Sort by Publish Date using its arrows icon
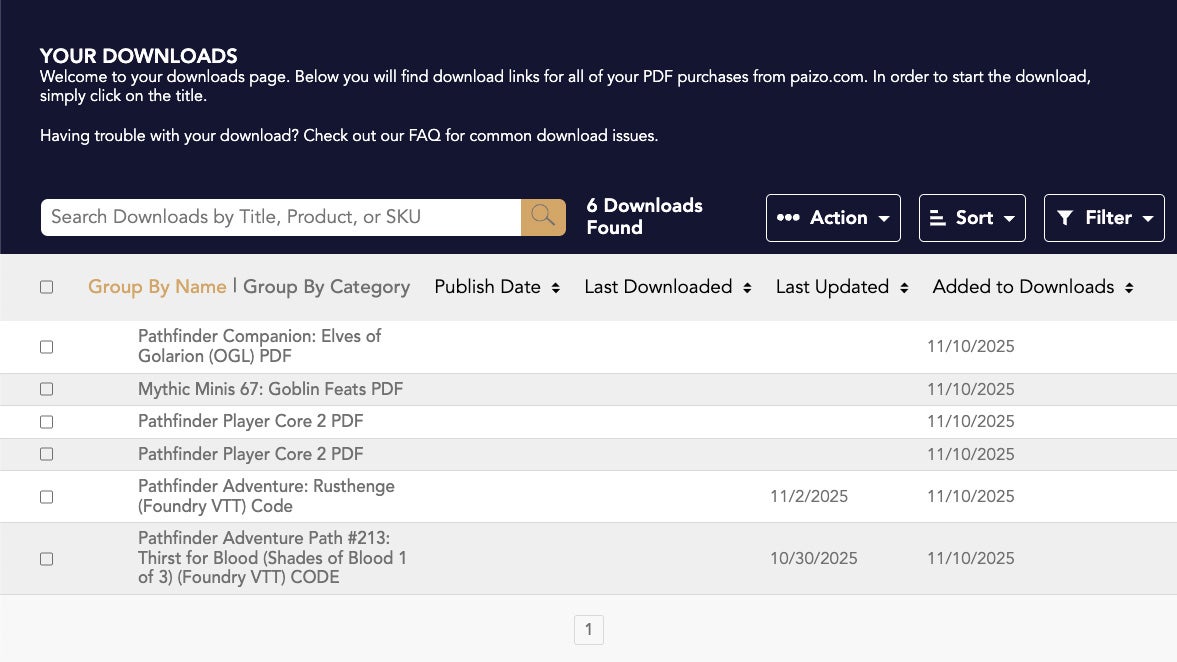The width and height of the screenshot is (1177, 662). coord(556,287)
